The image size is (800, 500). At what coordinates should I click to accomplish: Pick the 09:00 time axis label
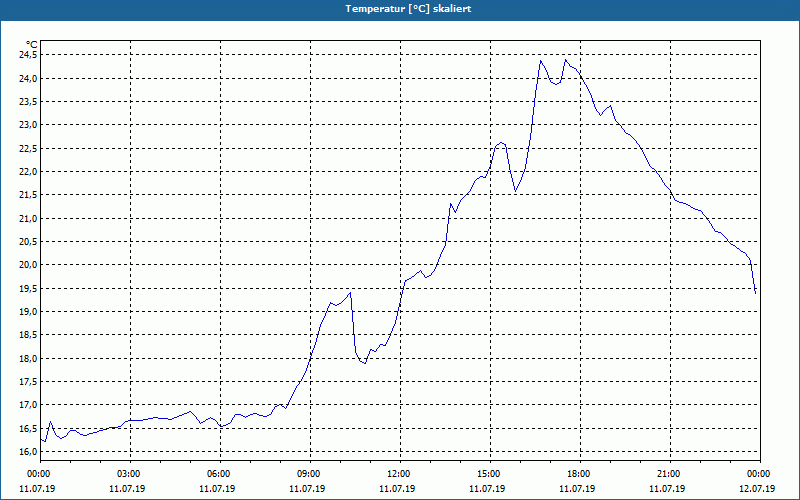(308, 474)
